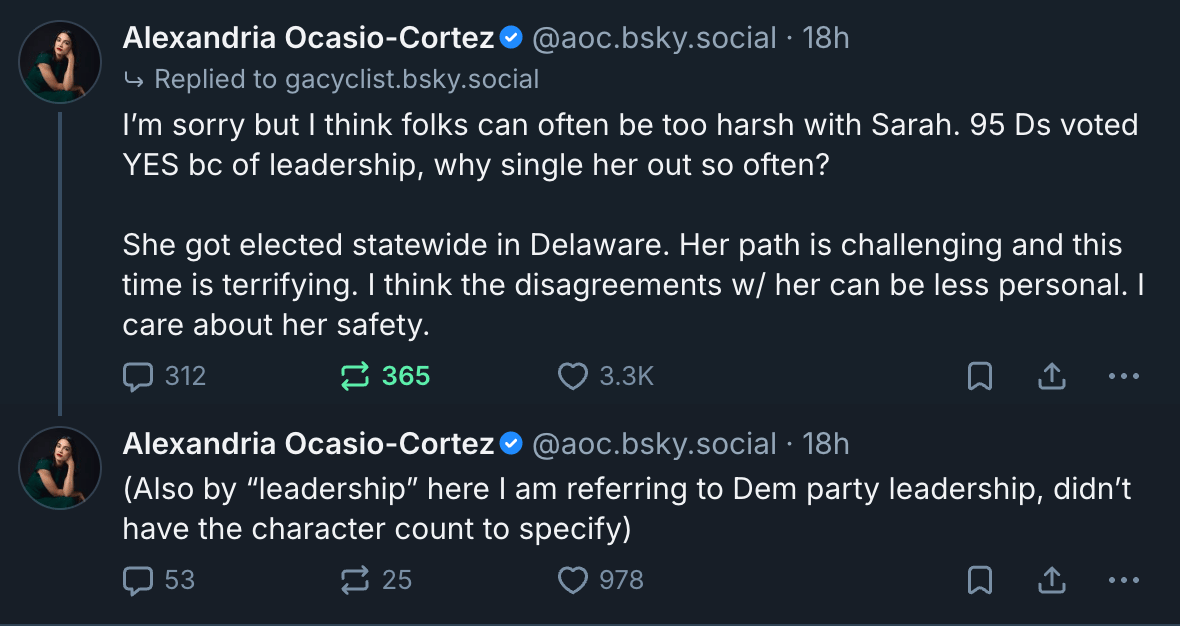The width and height of the screenshot is (1180, 626).
Task: Click the gacyclist.bsky.social replied-to link
Action: tap(396, 79)
